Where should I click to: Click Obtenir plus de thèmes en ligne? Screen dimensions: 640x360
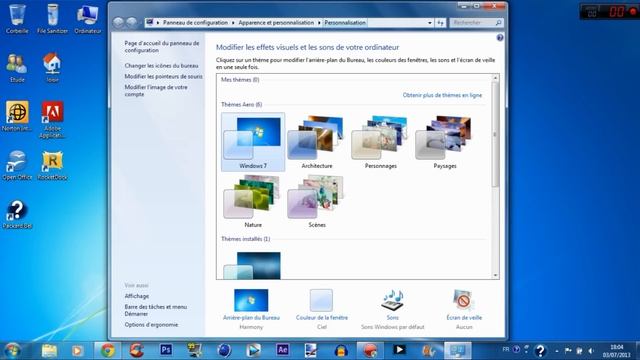tap(442, 95)
